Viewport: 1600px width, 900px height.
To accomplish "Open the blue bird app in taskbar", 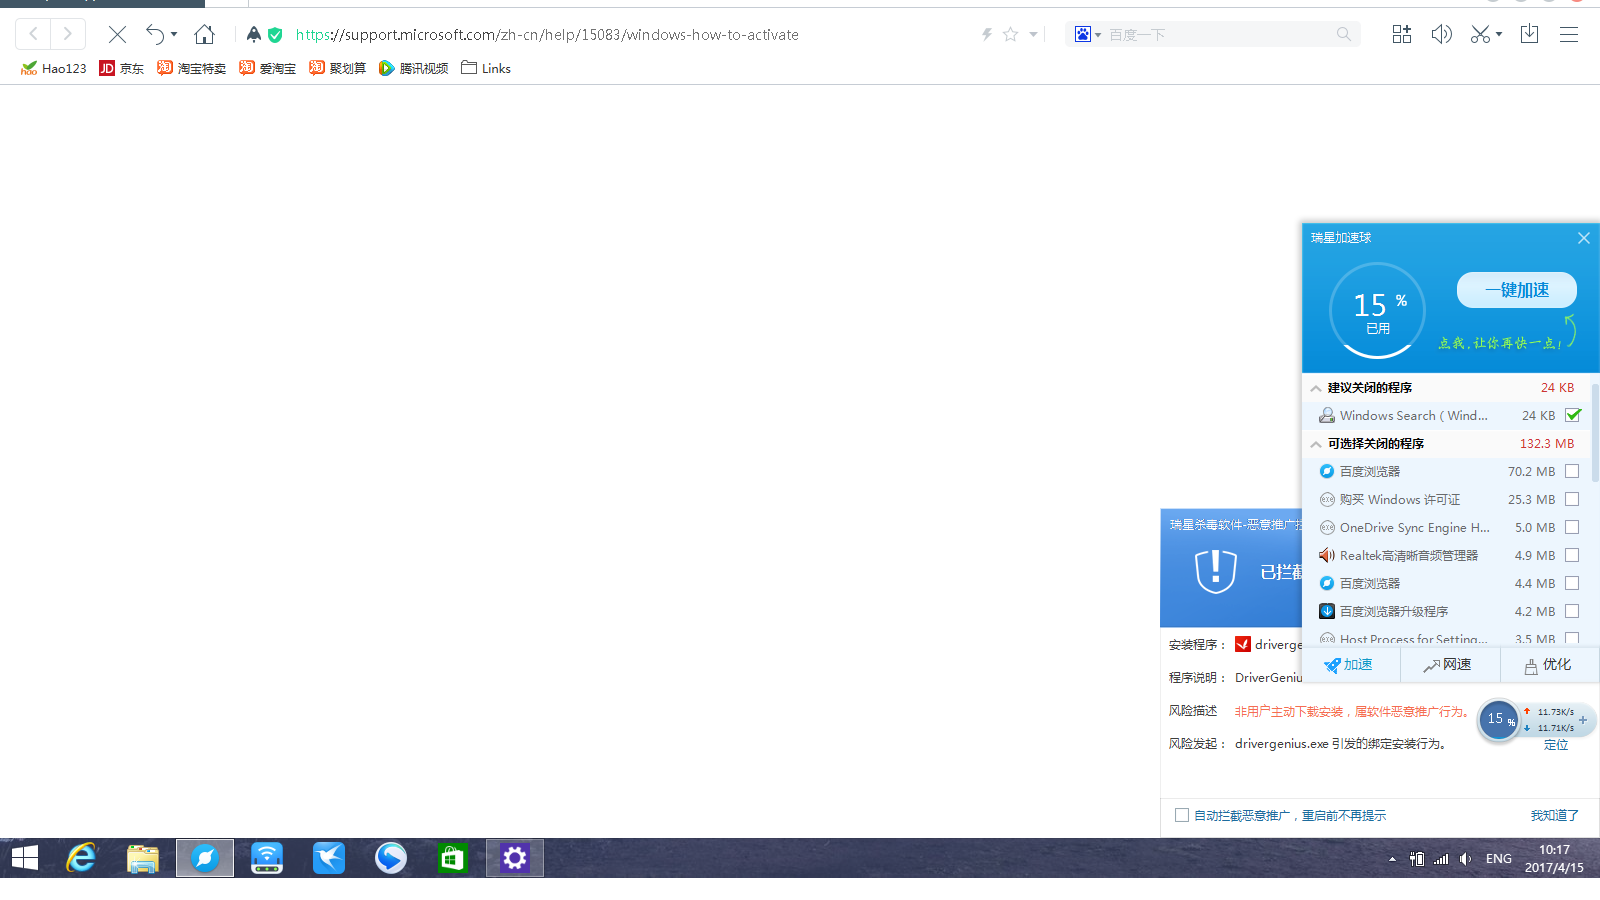I will [x=329, y=858].
